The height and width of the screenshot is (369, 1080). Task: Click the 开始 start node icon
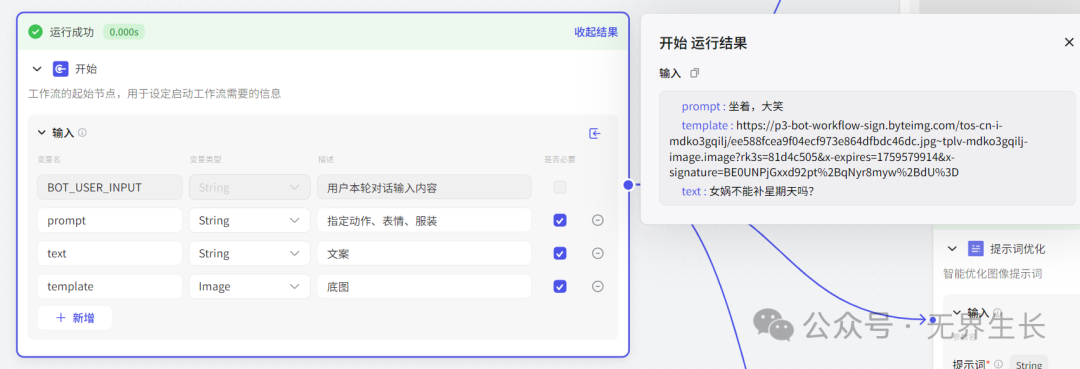(61, 69)
